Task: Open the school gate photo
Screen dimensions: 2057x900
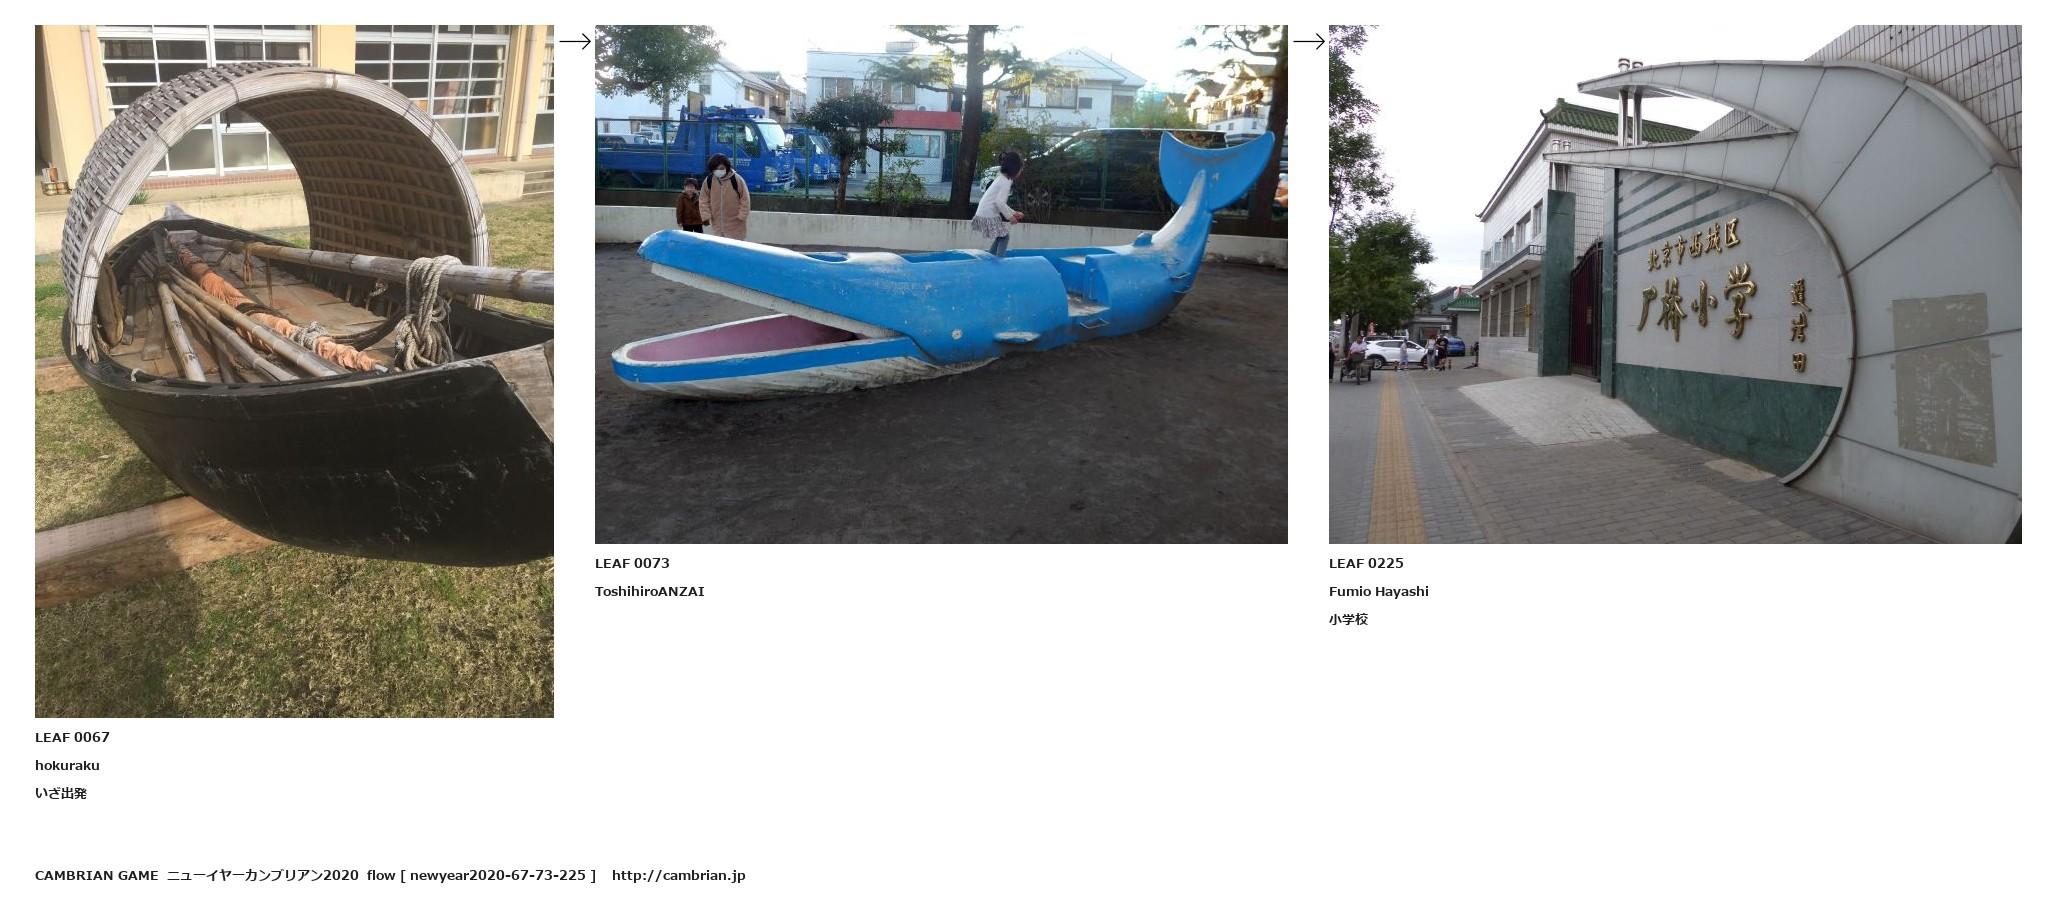Action: [x=1675, y=284]
